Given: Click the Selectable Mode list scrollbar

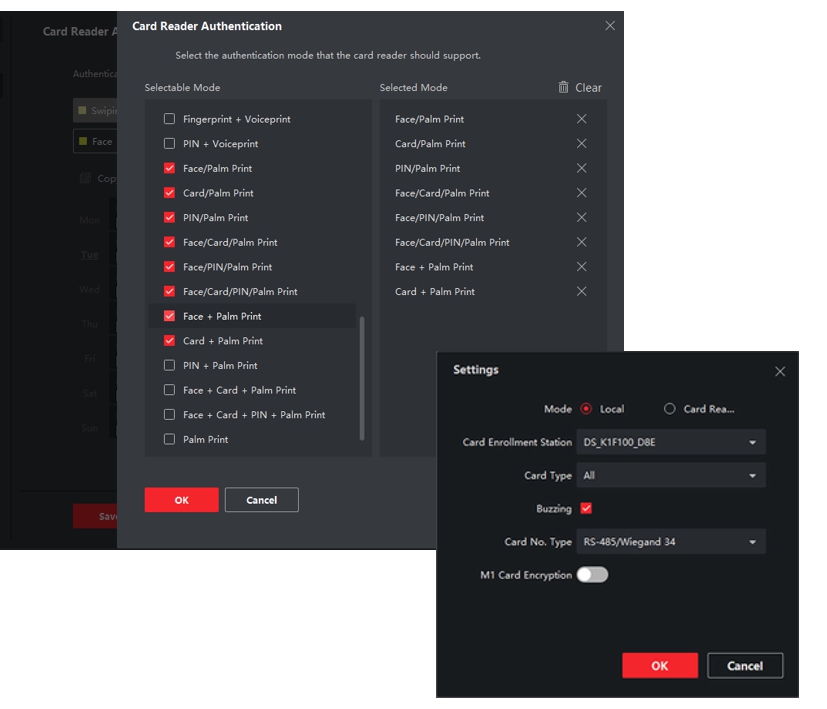Looking at the screenshot, I should click(x=362, y=378).
